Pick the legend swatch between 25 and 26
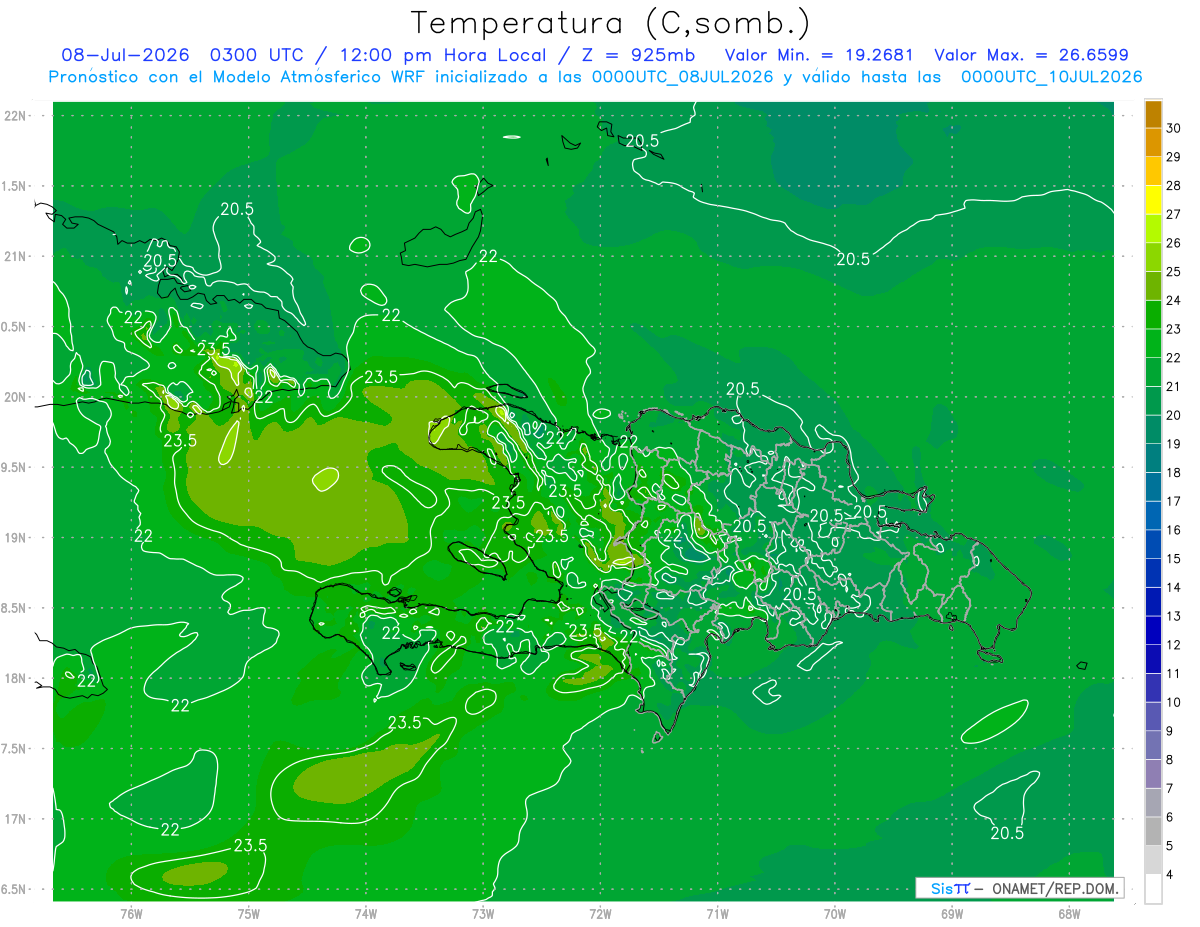Viewport: 1200px width, 927px height. coord(1153,258)
